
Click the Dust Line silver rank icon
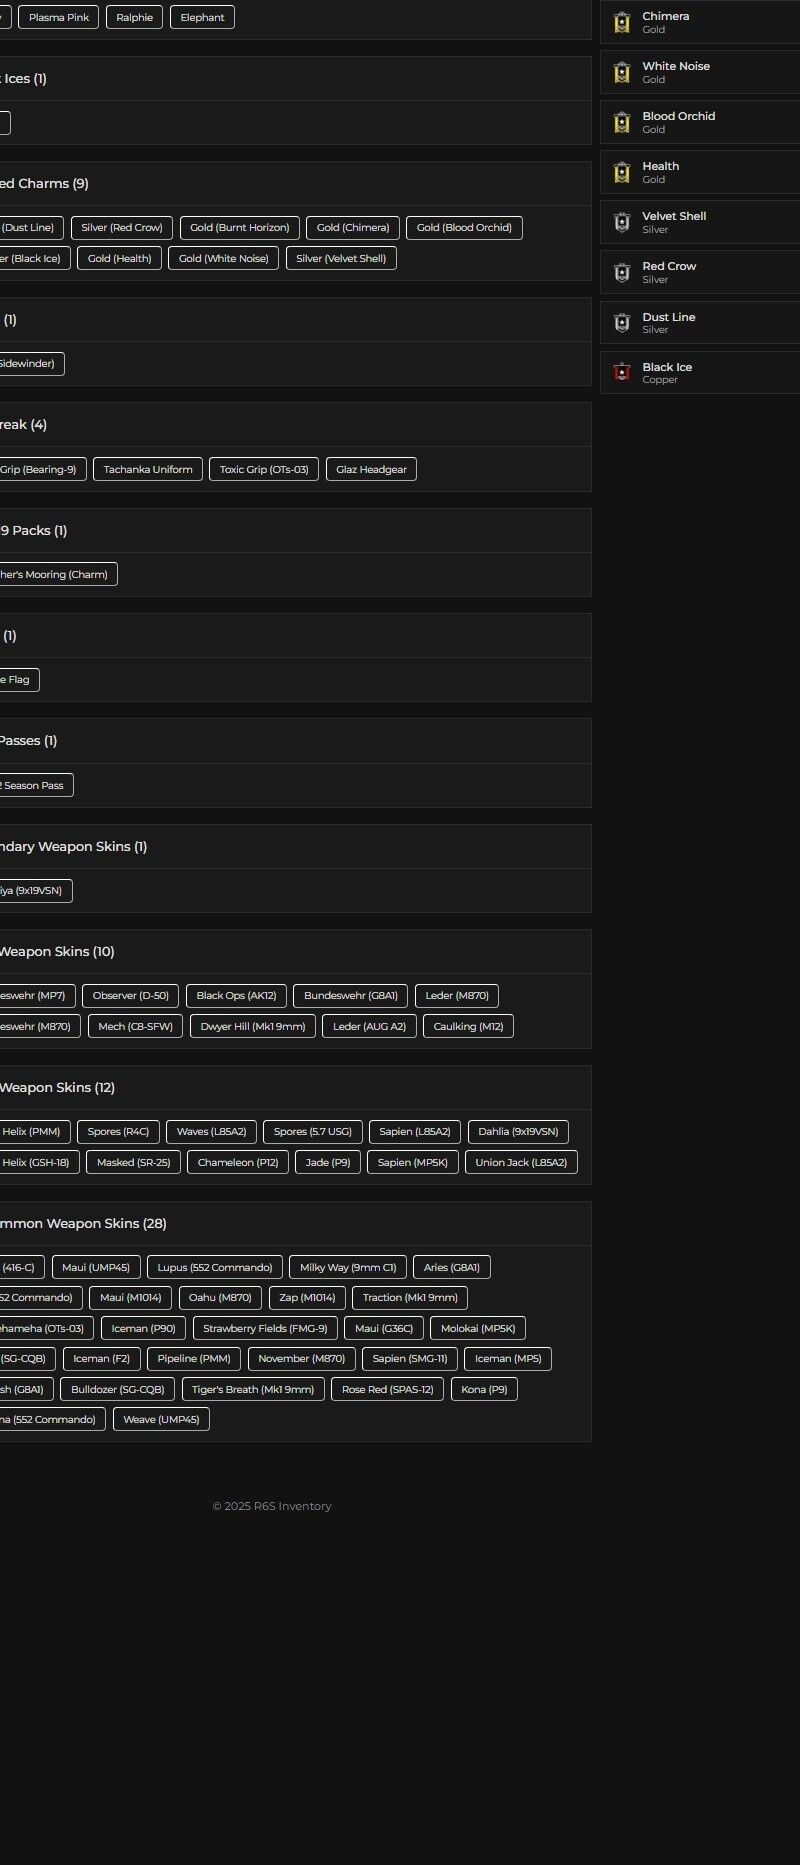tap(622, 322)
